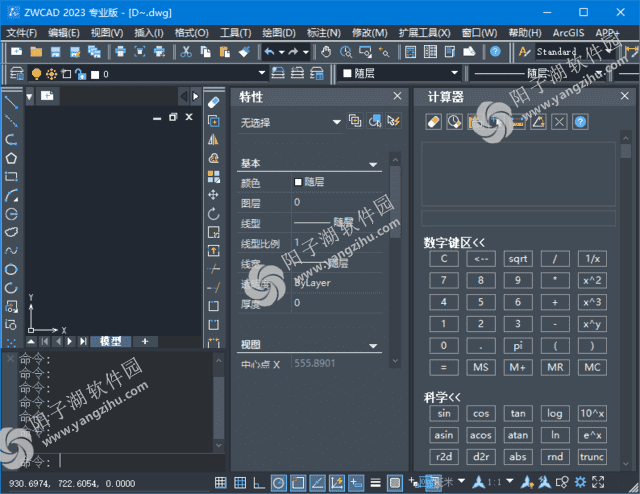This screenshot has height=494, width=640.
Task: Click the MS memory store button
Action: click(481, 367)
